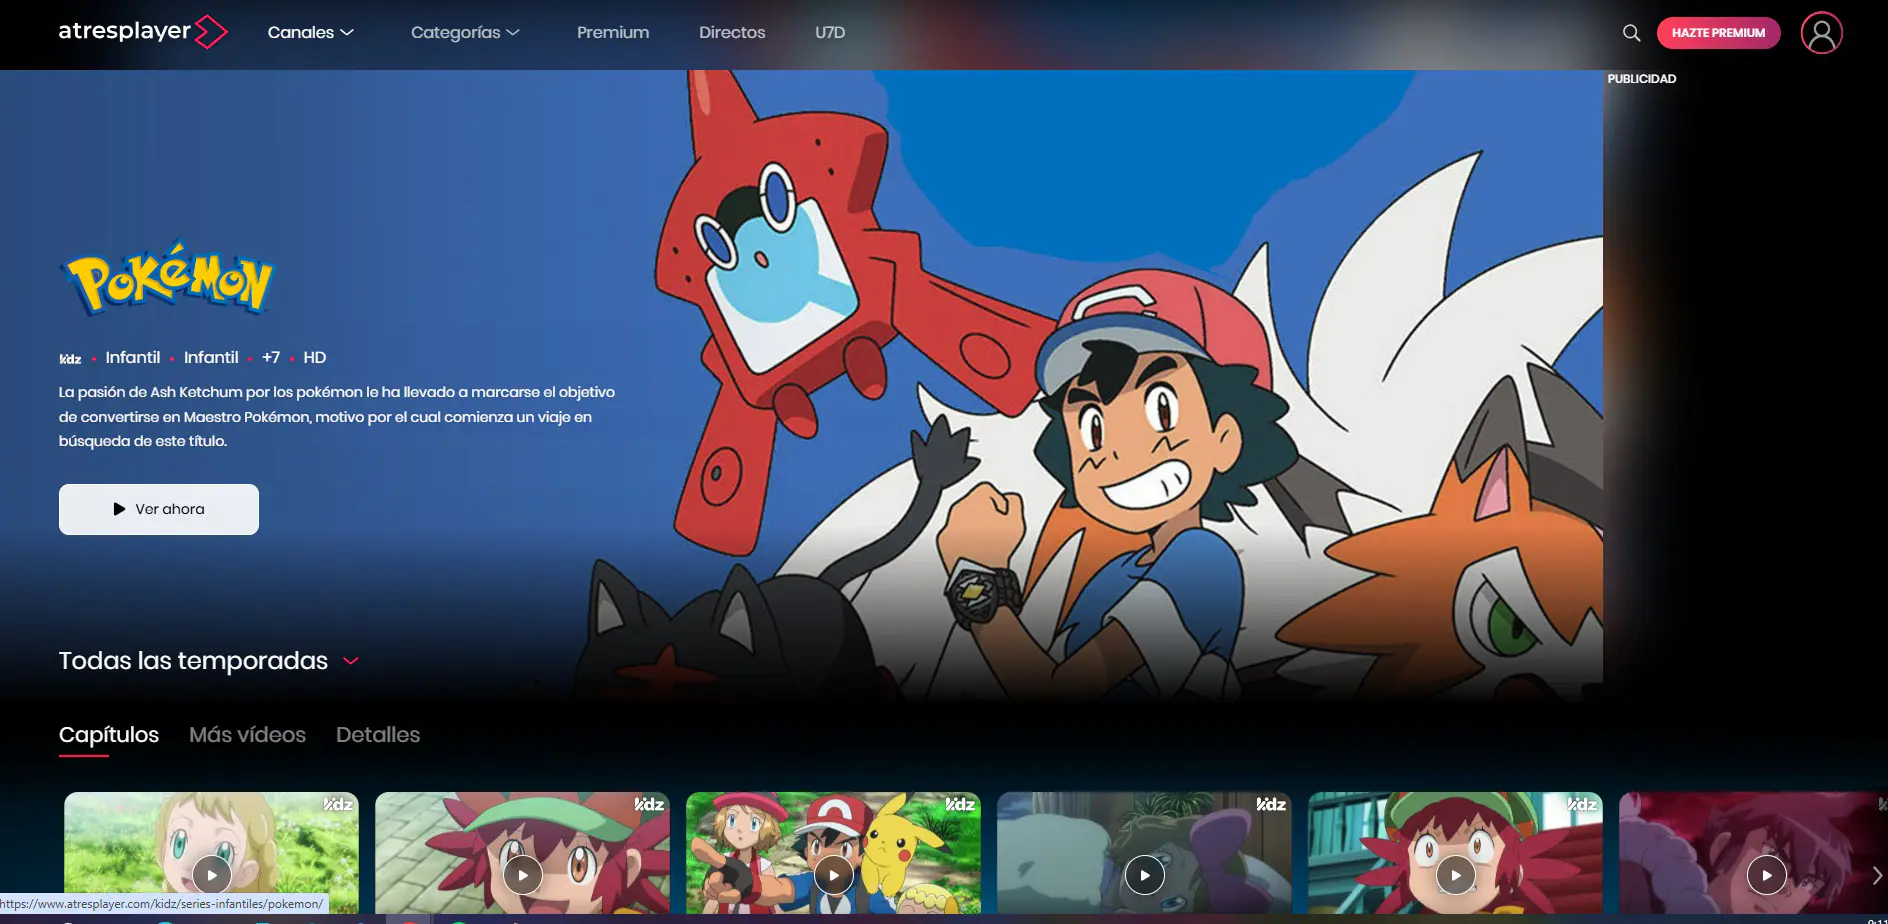Switch to the Capítulos tab
1888x924 pixels.
pos(109,735)
